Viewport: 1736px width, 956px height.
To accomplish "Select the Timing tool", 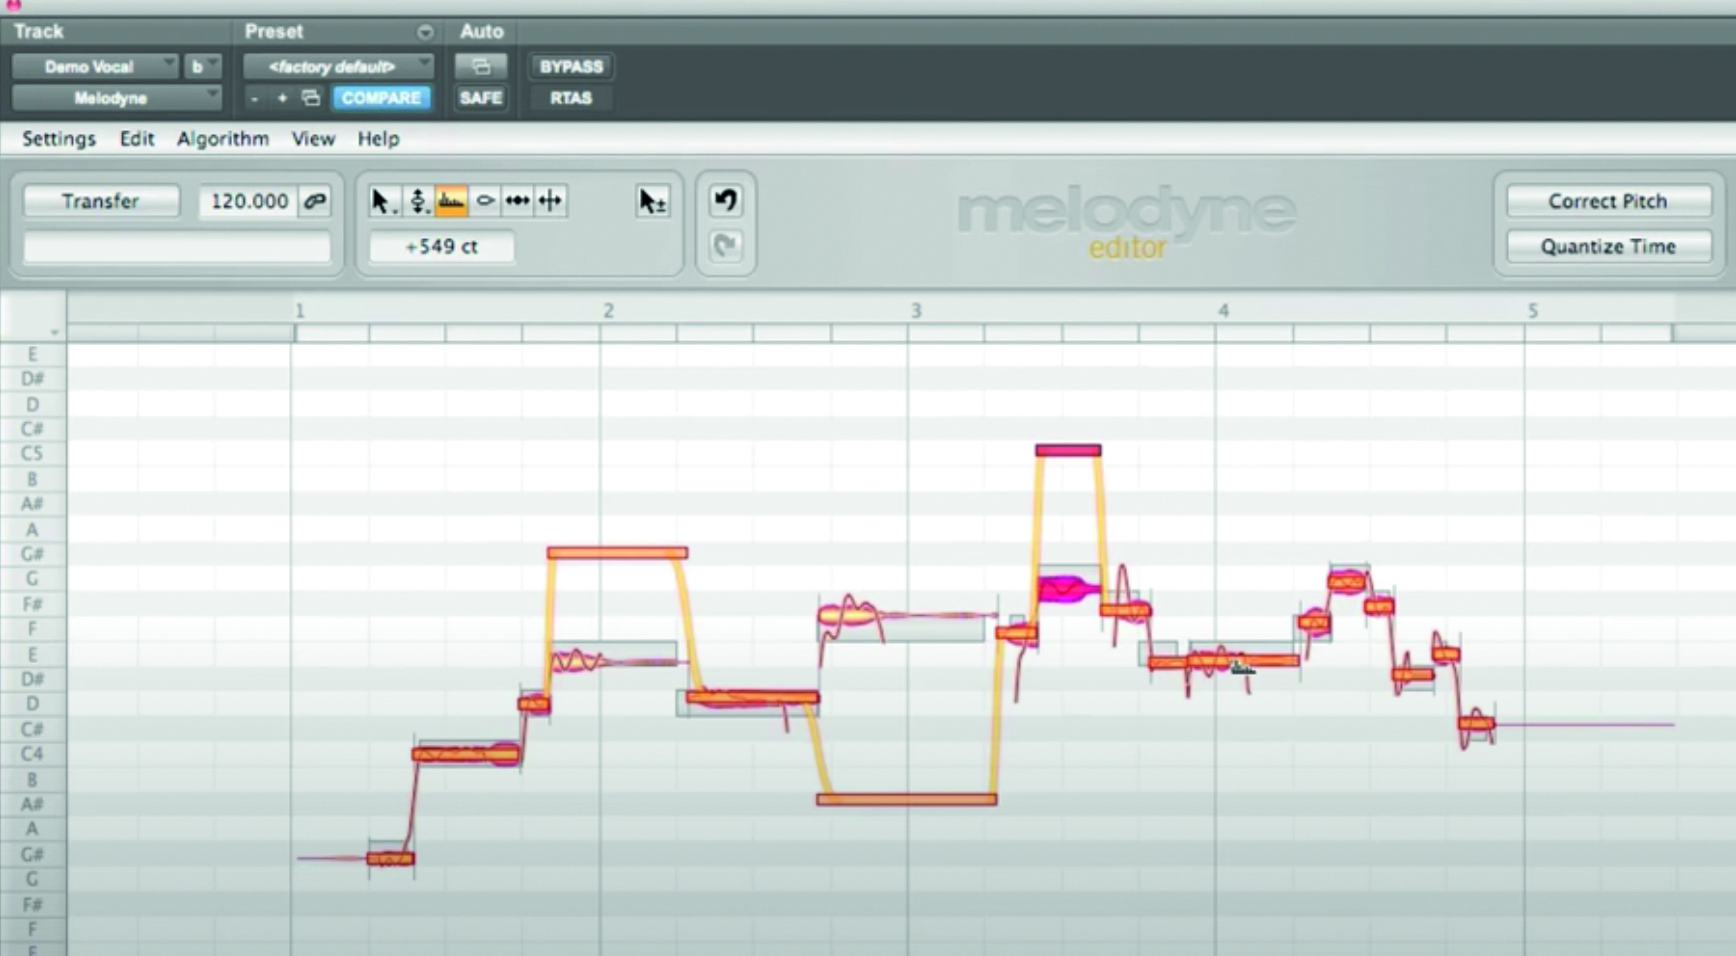I will pos(517,201).
